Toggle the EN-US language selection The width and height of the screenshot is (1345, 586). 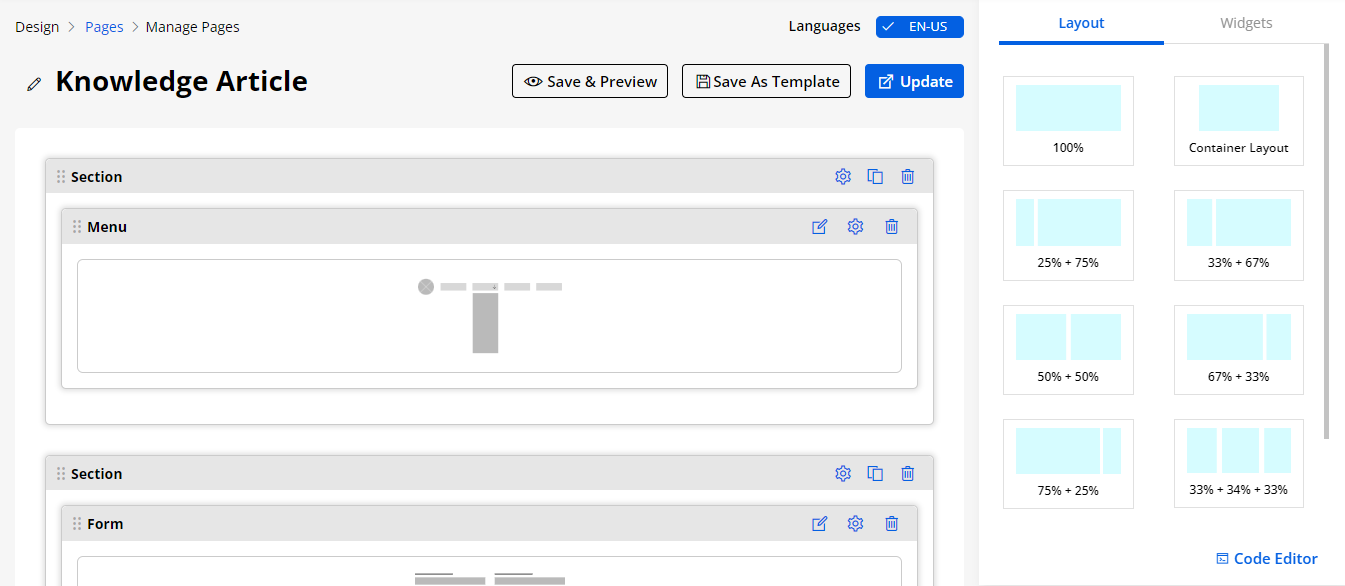click(x=919, y=27)
